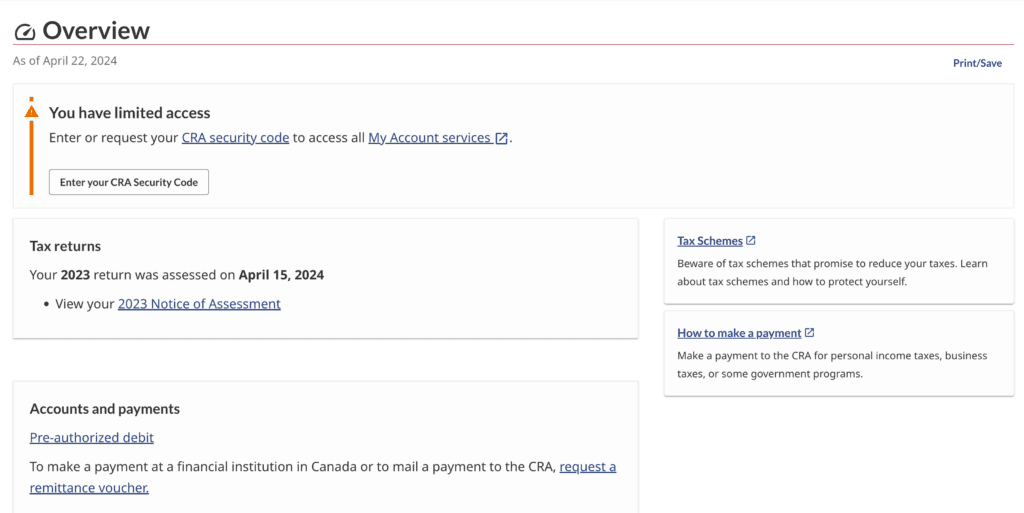
Task: Open the Tax Schemes link
Action: coord(710,241)
